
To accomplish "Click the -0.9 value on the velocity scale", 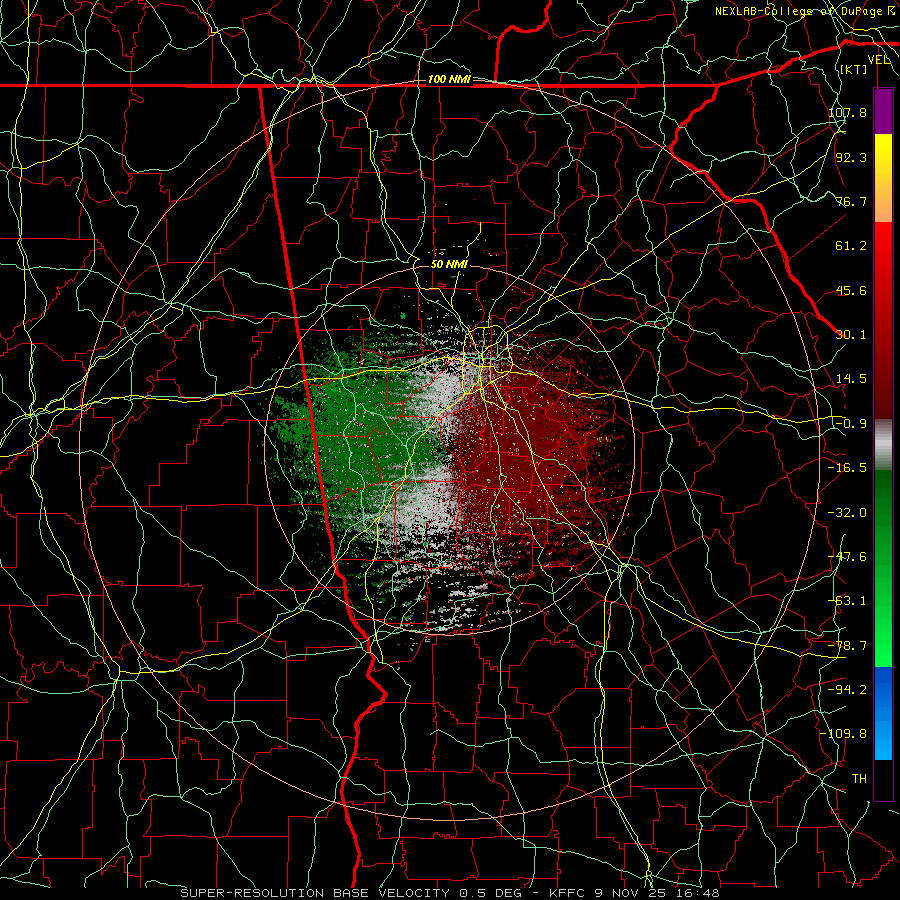I will 851,424.
